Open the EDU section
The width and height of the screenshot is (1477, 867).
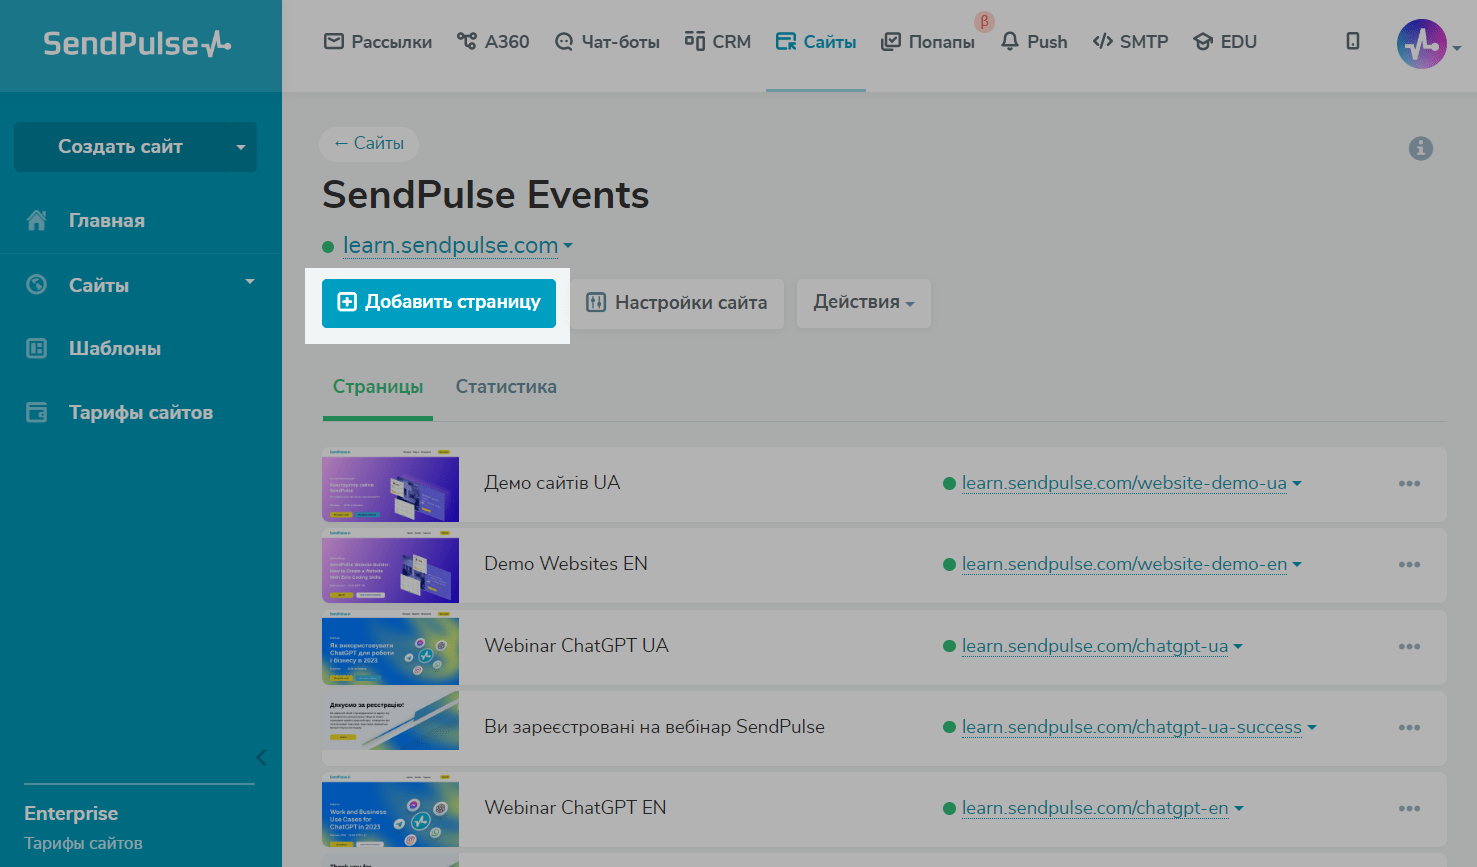point(1225,42)
